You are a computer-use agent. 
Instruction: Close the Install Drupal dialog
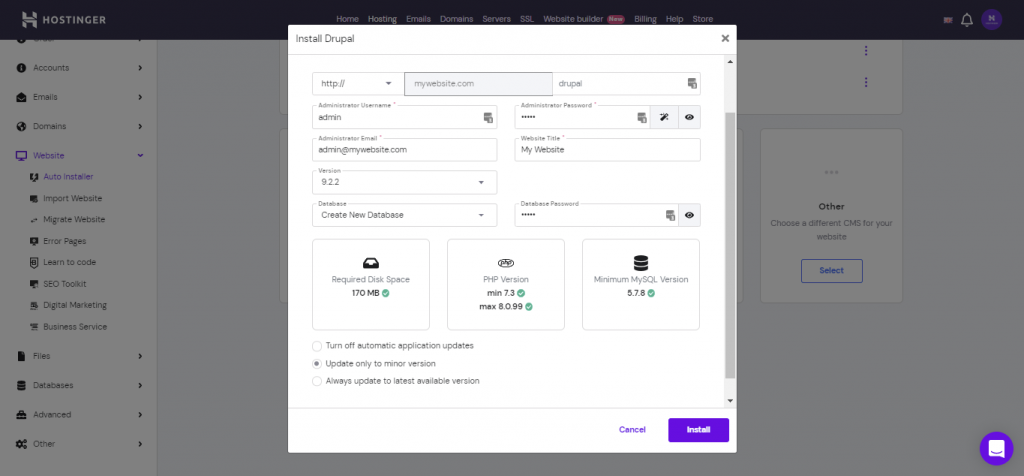pyautogui.click(x=725, y=39)
